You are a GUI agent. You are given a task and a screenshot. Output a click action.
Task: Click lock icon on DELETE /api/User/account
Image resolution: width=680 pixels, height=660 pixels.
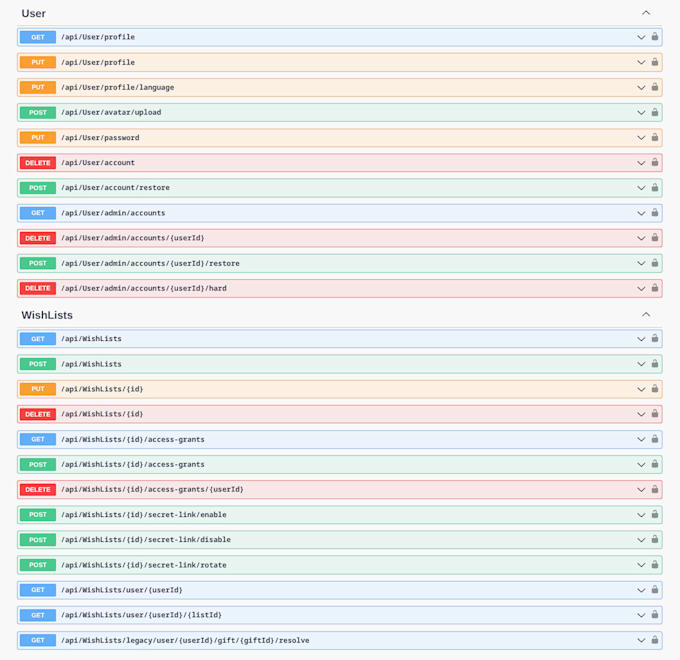coord(654,162)
